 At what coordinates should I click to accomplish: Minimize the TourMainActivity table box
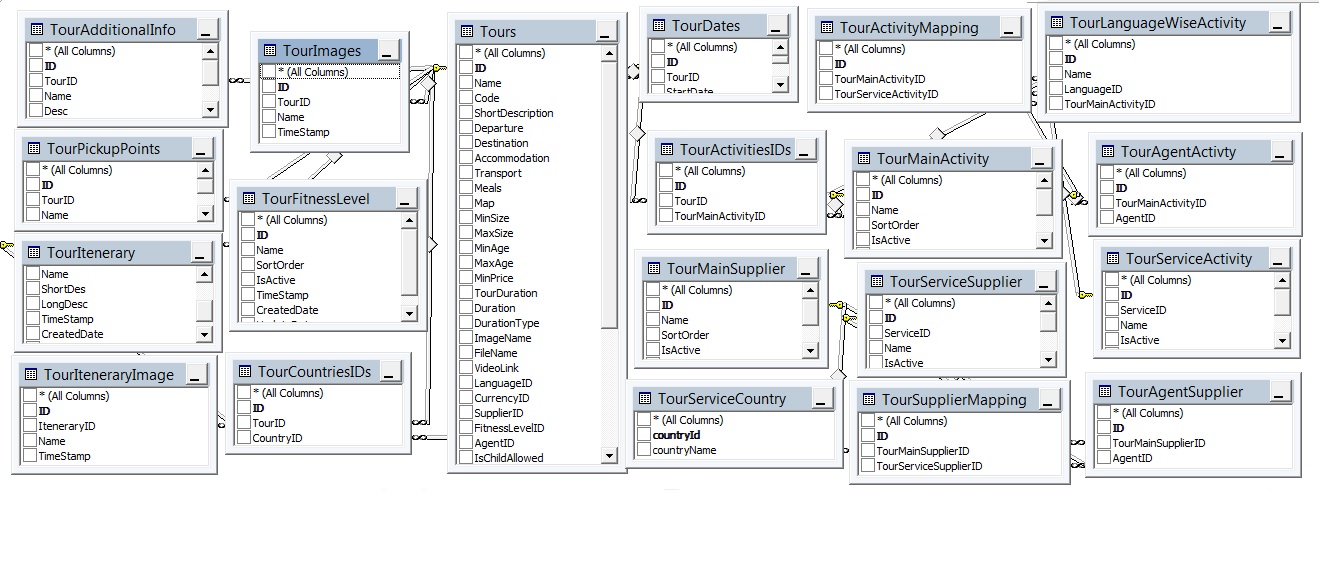pos(1041,160)
